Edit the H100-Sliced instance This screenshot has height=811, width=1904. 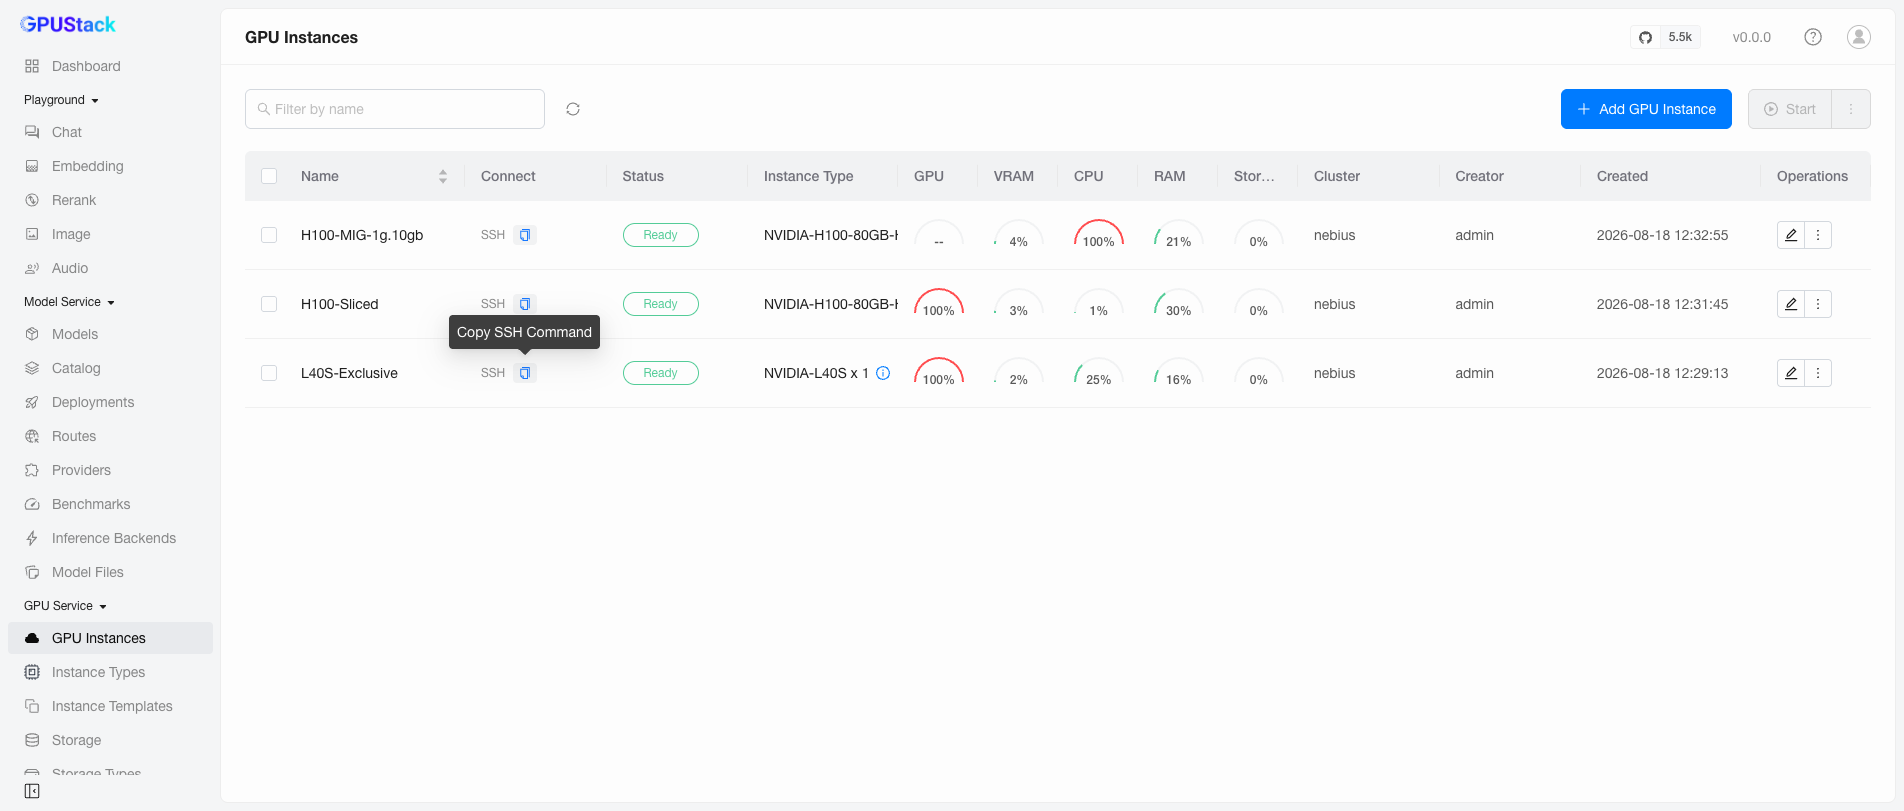click(1791, 304)
